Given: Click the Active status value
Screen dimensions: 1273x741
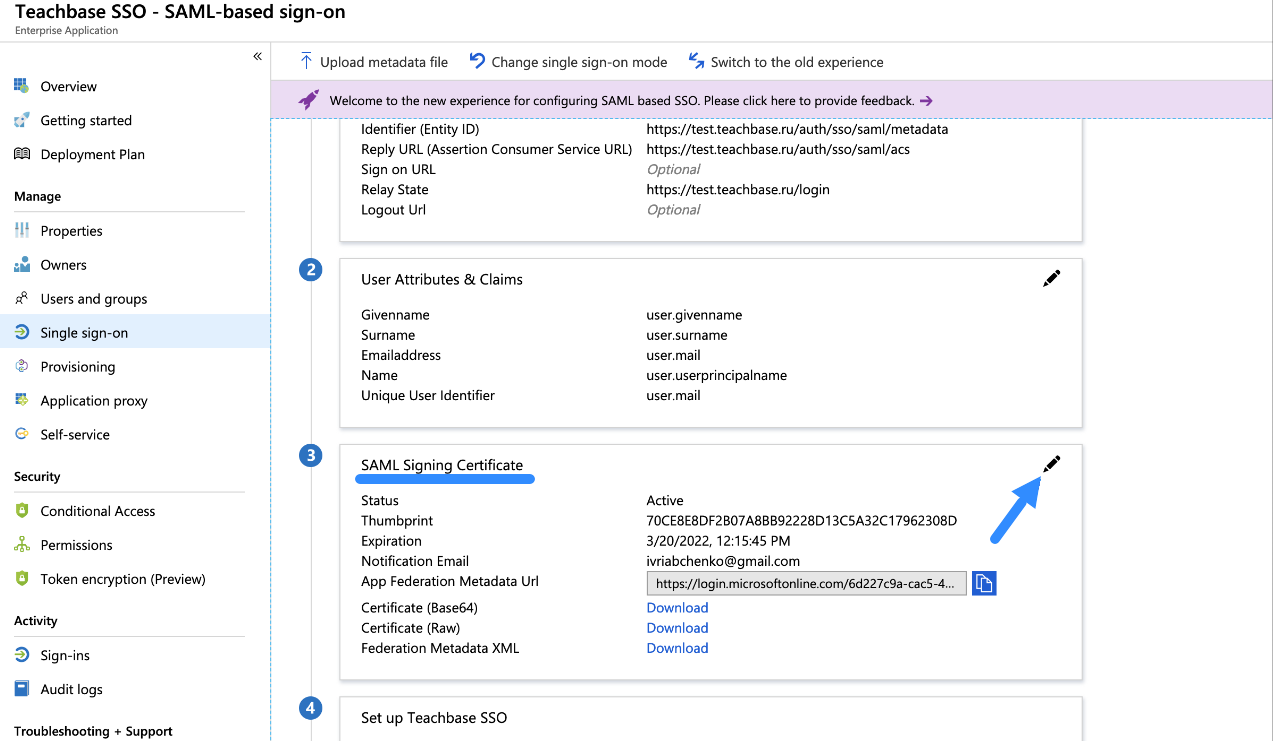Looking at the screenshot, I should click(665, 500).
